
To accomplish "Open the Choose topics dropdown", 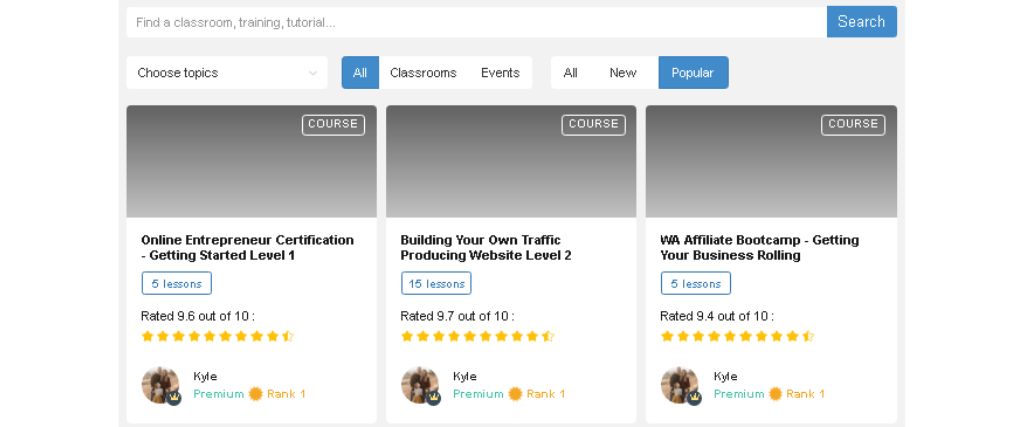I will tap(227, 72).
